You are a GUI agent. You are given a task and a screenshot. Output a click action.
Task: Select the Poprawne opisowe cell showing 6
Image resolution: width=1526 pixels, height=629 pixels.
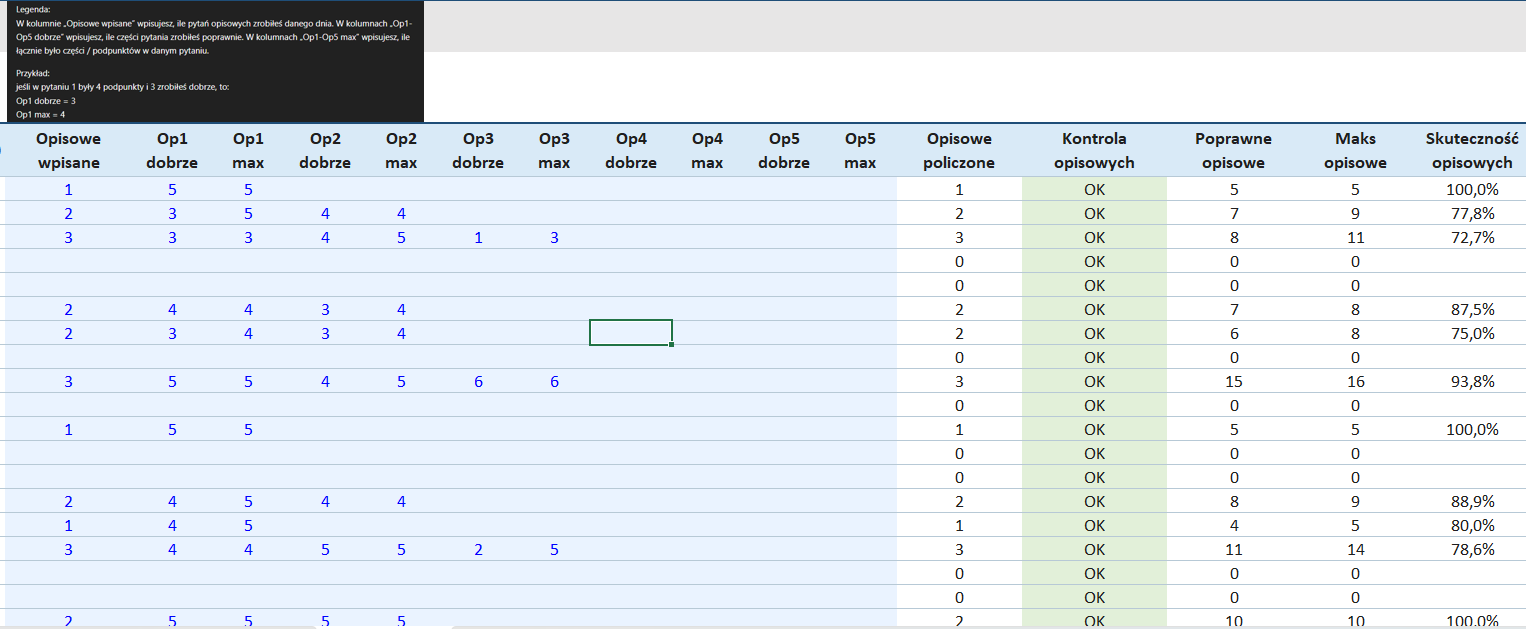(1234, 333)
